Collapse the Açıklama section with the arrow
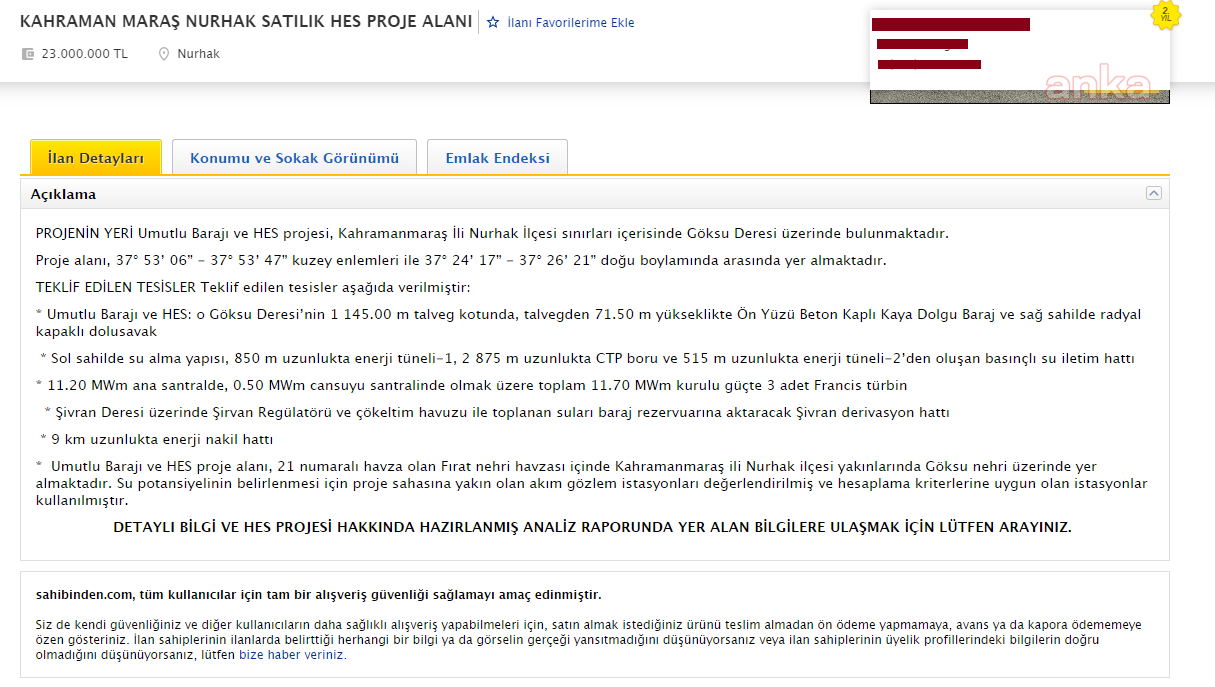The height and width of the screenshot is (687, 1215). (1154, 194)
